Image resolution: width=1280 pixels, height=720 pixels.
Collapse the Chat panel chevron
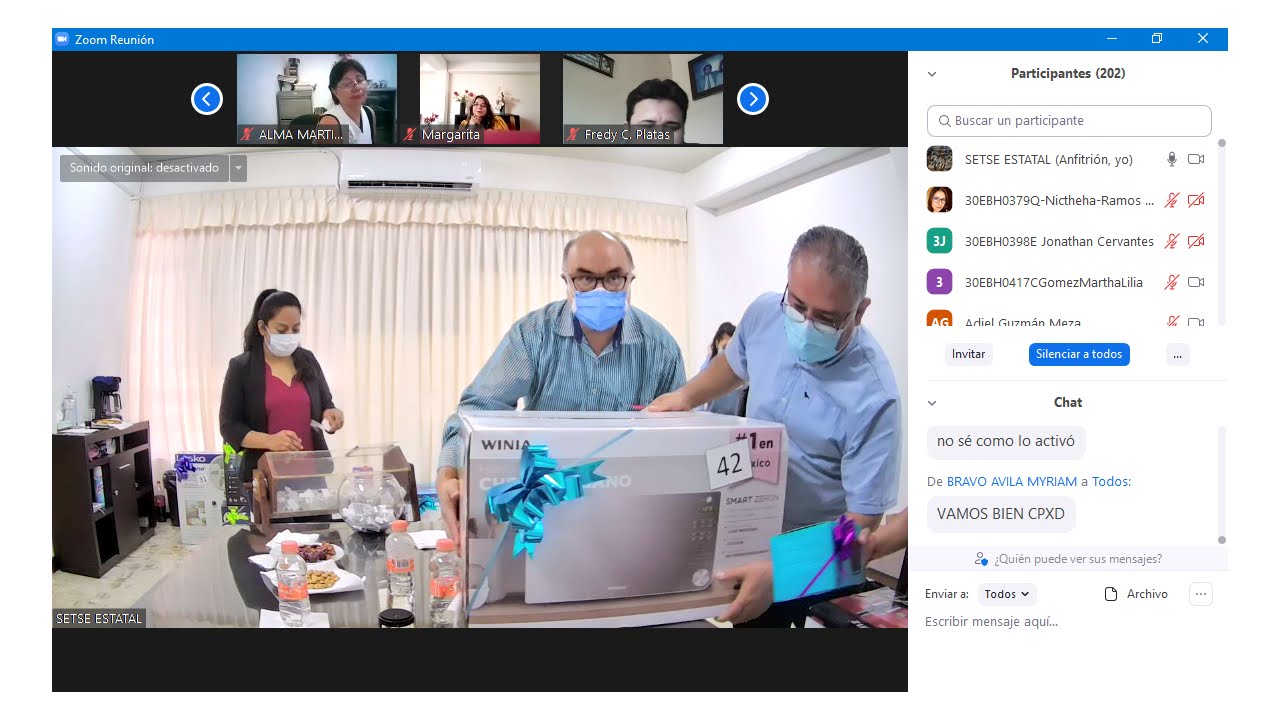click(x=932, y=403)
